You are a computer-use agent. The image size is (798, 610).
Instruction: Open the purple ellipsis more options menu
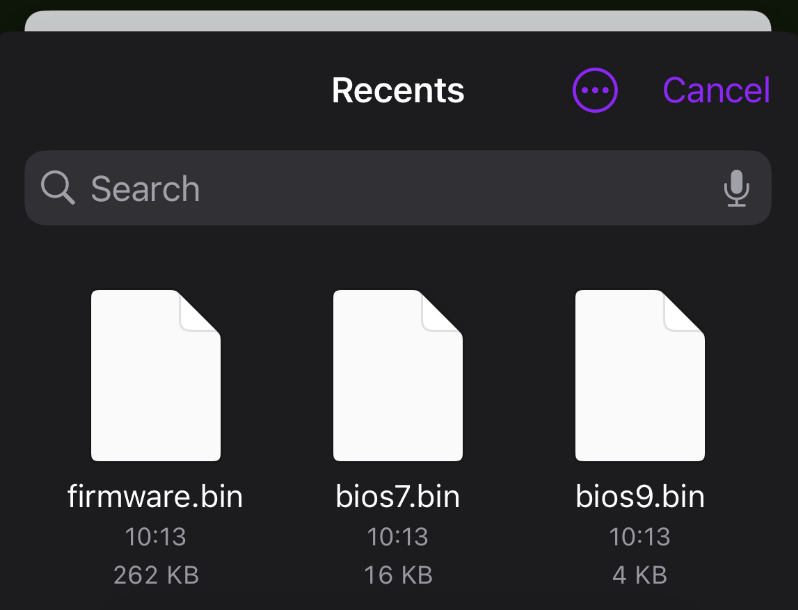tap(595, 91)
